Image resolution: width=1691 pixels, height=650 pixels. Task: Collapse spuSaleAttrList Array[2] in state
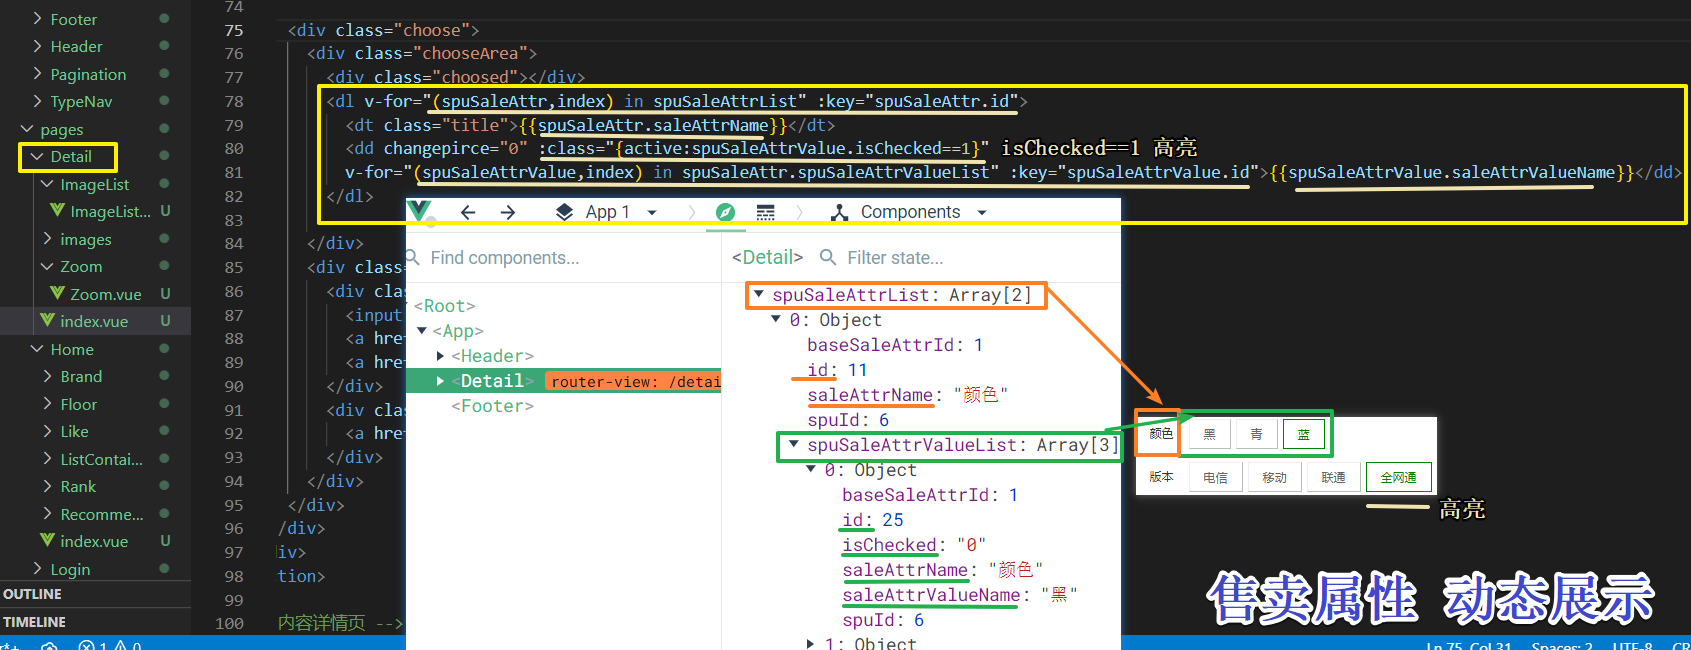759,294
